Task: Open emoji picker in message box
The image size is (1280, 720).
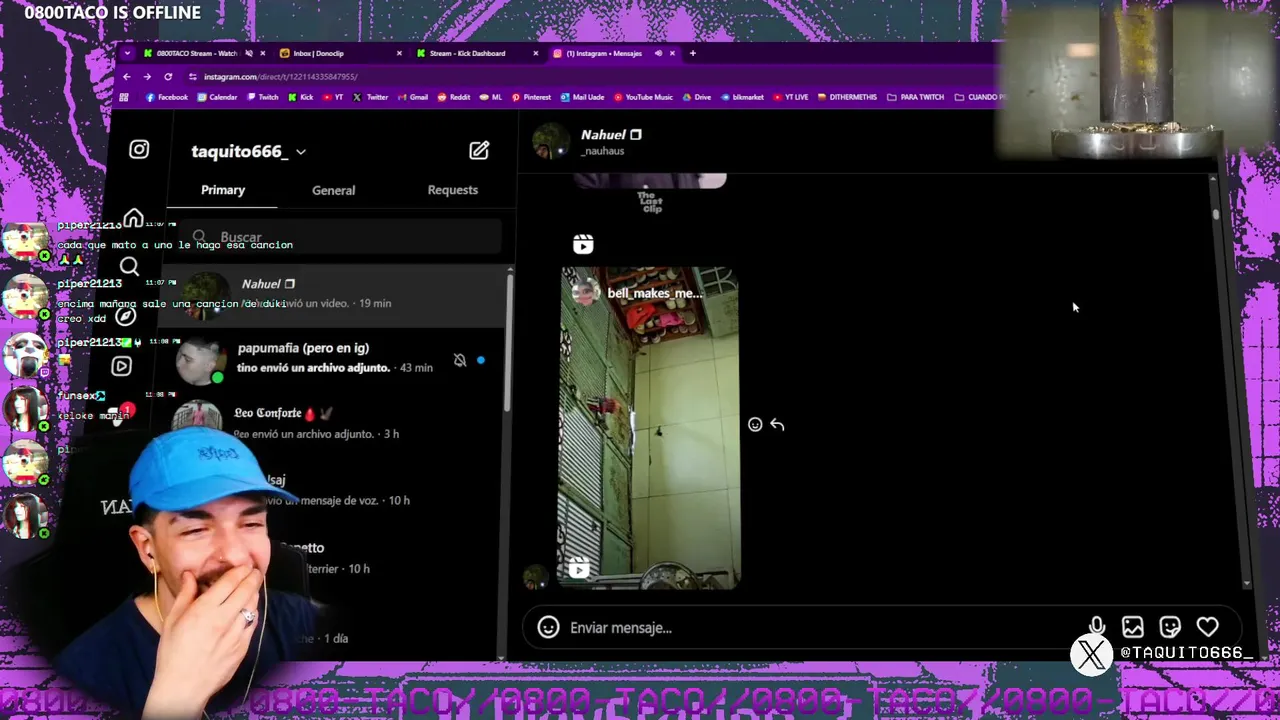Action: 548,627
